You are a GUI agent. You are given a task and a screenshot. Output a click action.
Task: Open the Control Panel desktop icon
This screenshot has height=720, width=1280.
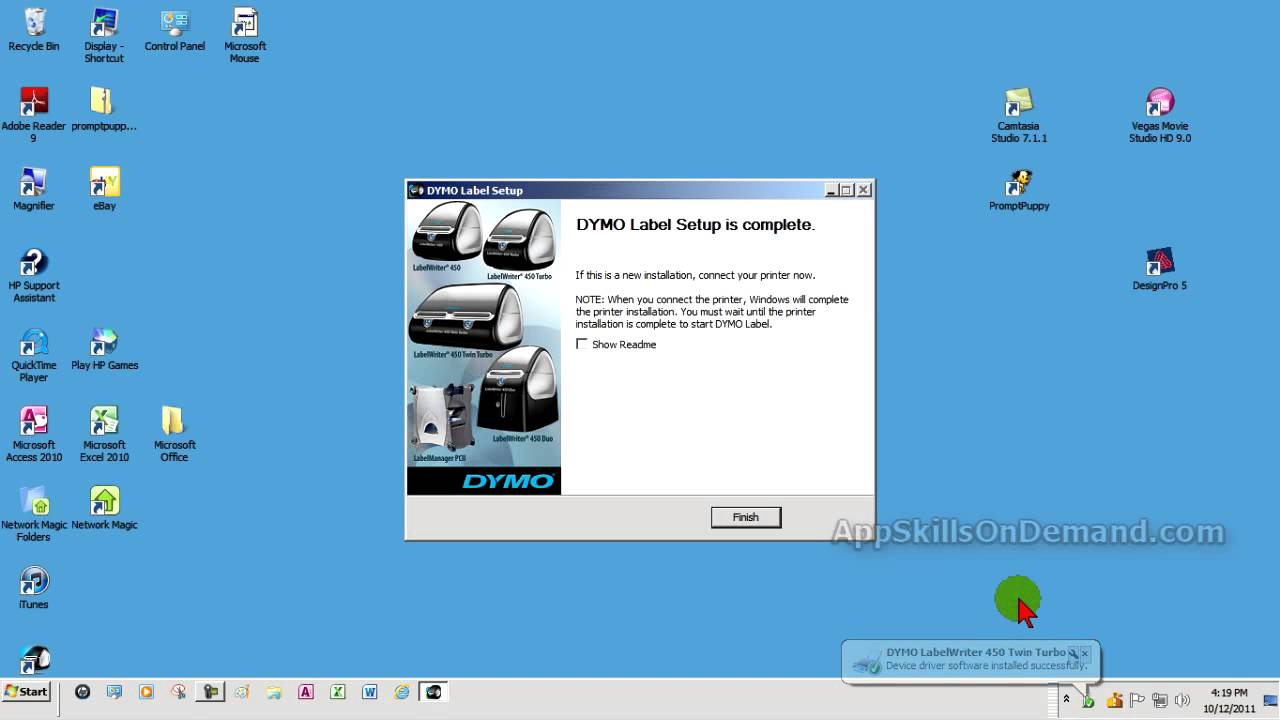click(x=174, y=29)
